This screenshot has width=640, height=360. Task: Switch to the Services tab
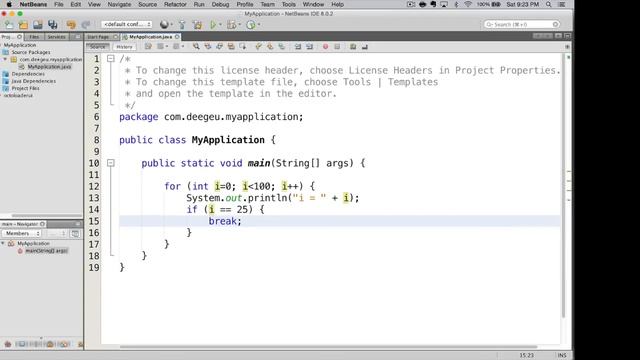coord(56,37)
